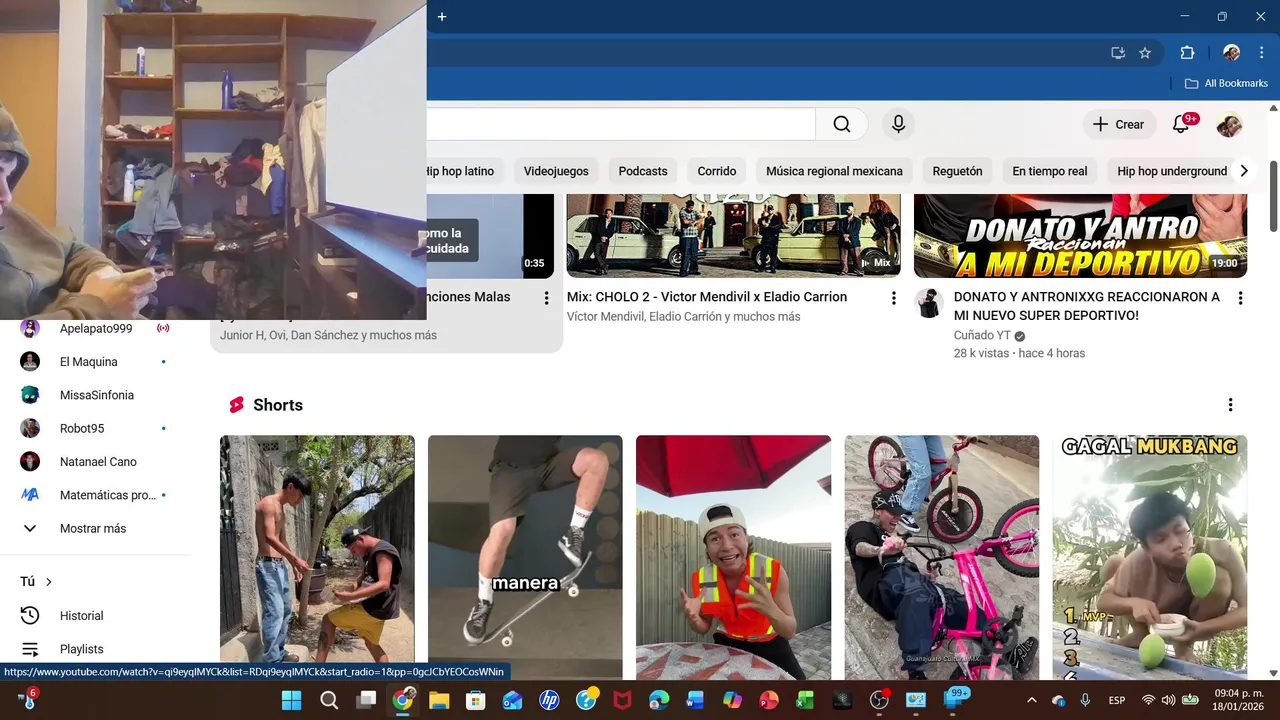
Task: Open DONATO Y ANTRONIXXG REACCIONARON video title
Action: (1087, 306)
